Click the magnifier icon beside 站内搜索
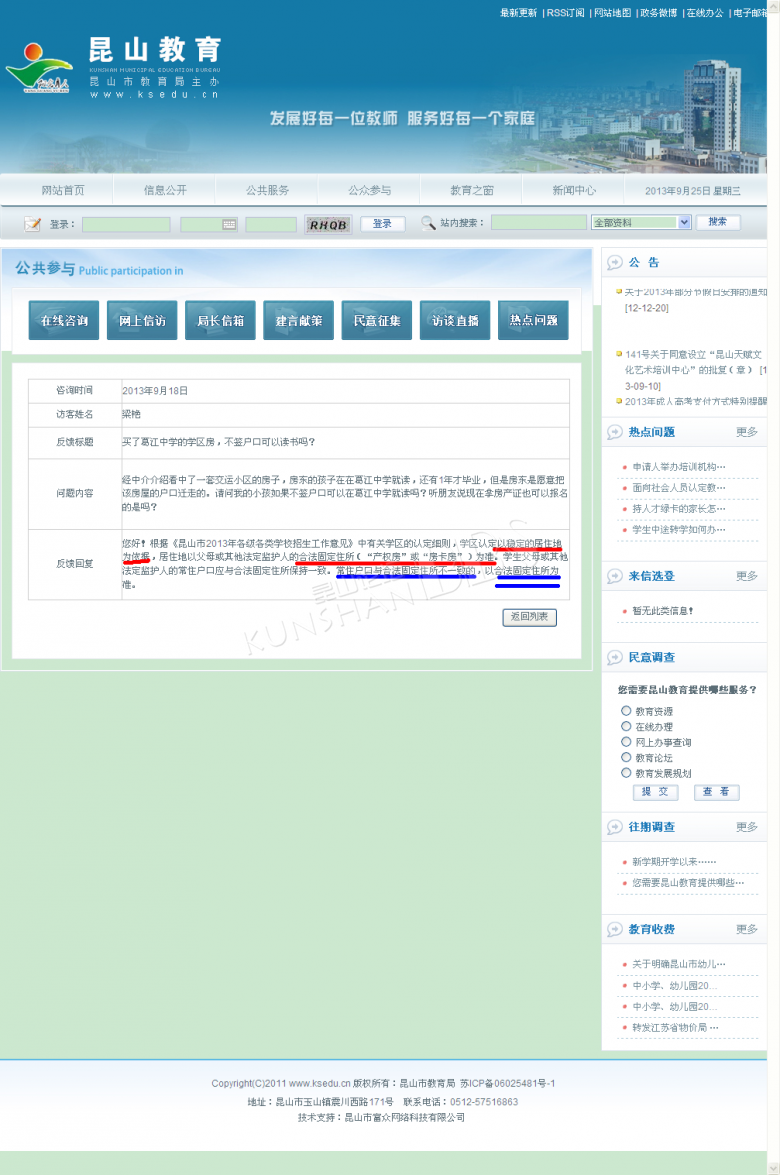Viewport: 780px width, 1175px height. pos(428,223)
